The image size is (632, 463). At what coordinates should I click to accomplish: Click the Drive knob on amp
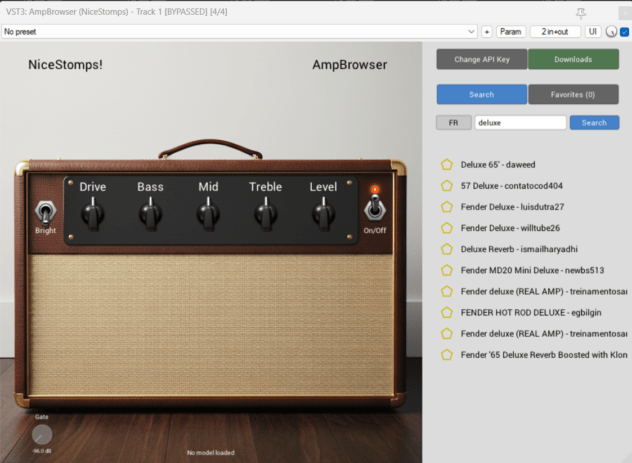pyautogui.click(x=92, y=212)
